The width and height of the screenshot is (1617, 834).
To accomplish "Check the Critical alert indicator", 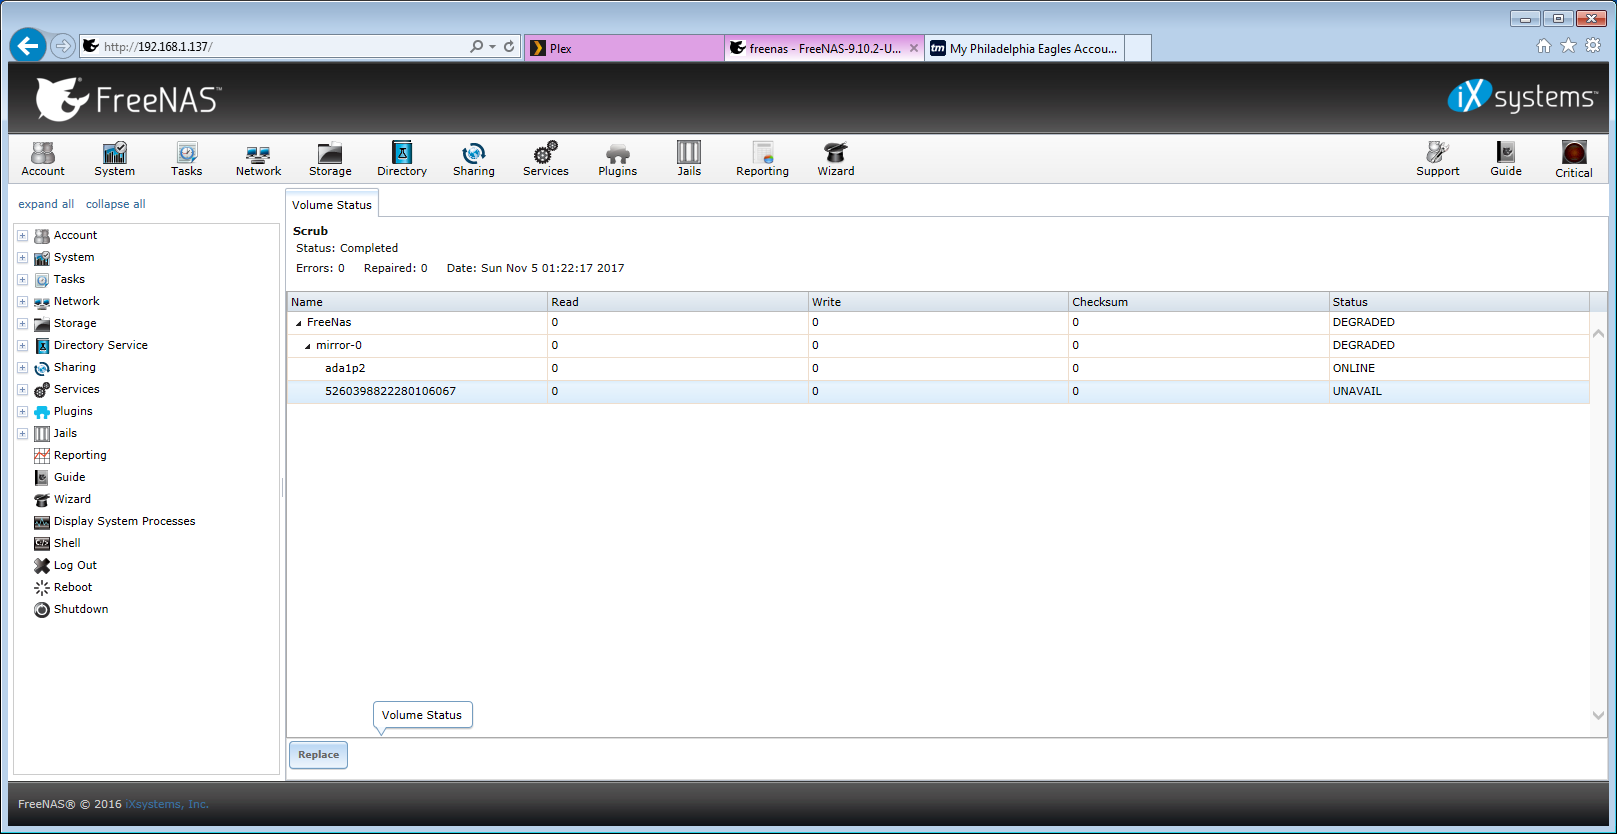I will [1574, 159].
